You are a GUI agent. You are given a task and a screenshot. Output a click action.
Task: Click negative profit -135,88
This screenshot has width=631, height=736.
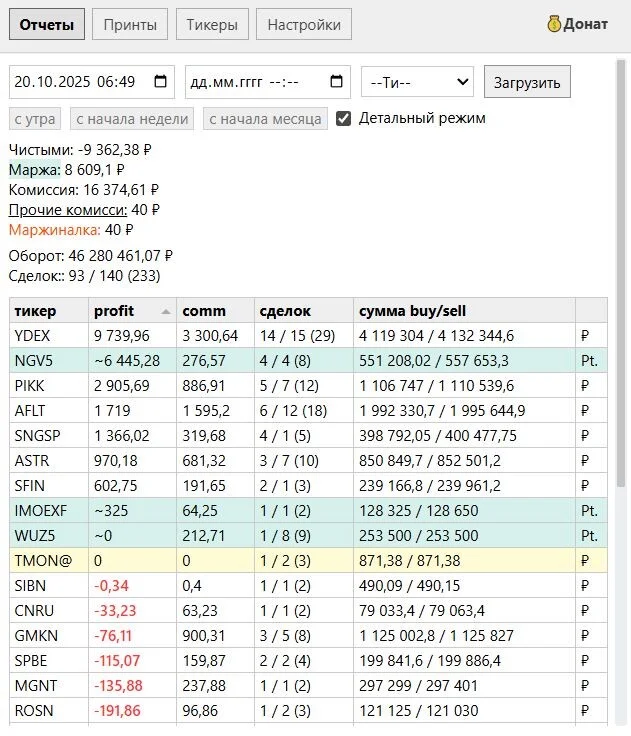(x=118, y=685)
